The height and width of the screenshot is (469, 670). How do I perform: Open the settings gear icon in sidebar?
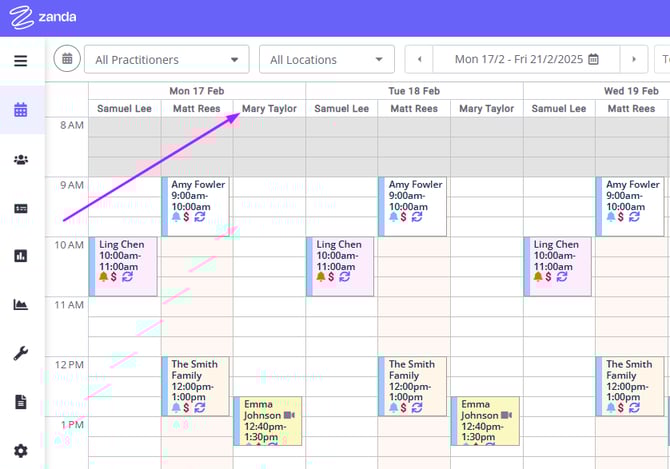20,451
